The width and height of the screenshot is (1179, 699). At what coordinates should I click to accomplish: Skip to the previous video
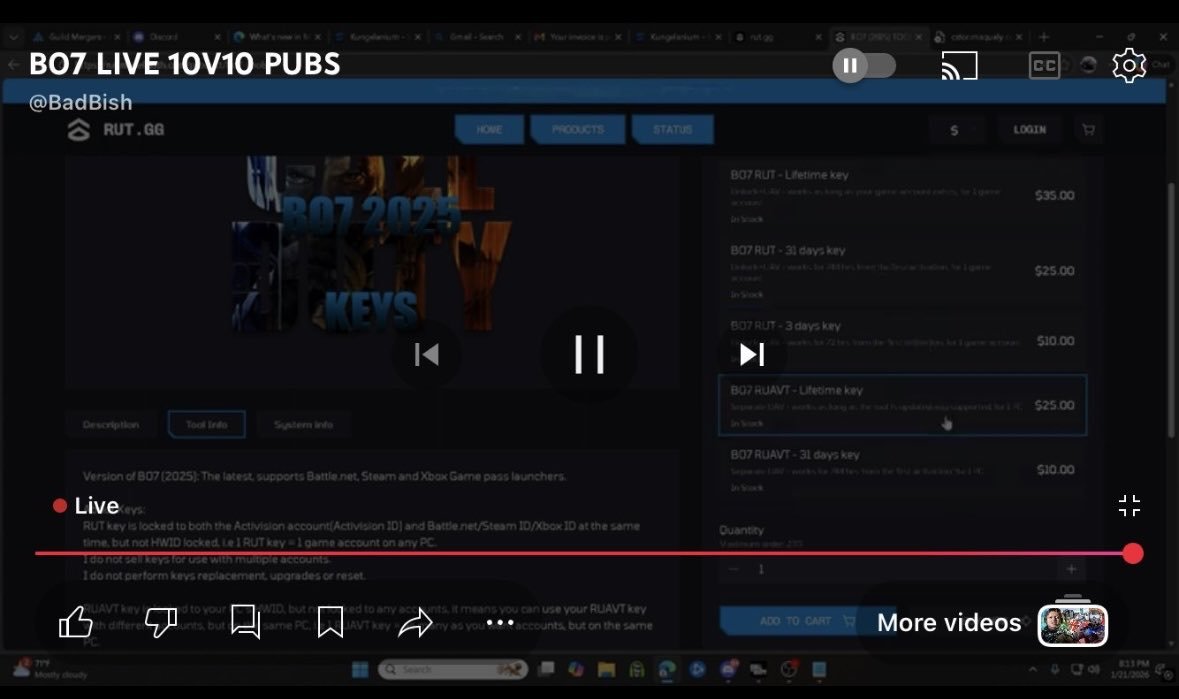[426, 354]
